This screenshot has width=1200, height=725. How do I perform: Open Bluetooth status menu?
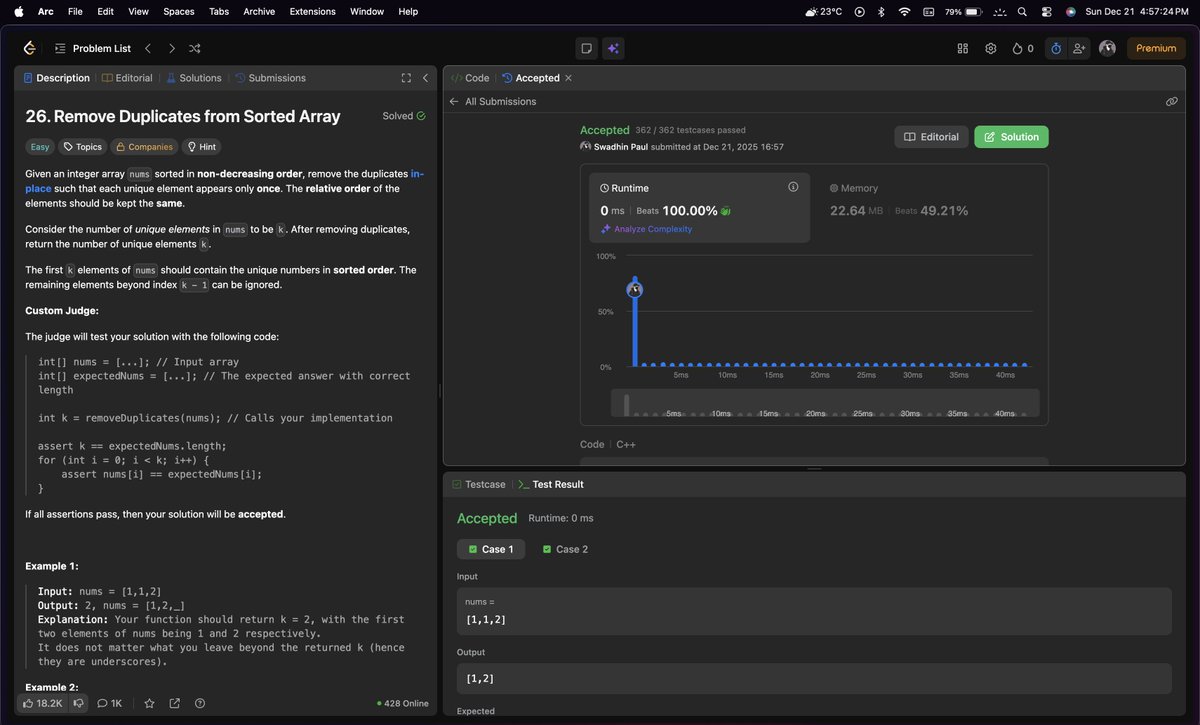[881, 11]
